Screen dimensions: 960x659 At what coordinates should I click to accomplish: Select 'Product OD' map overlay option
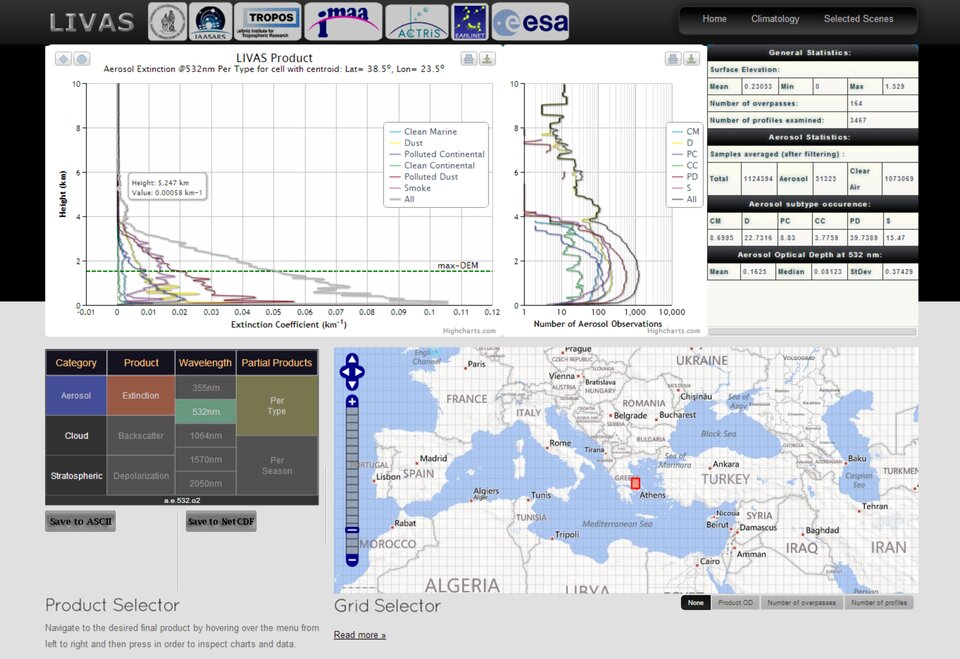[735, 603]
